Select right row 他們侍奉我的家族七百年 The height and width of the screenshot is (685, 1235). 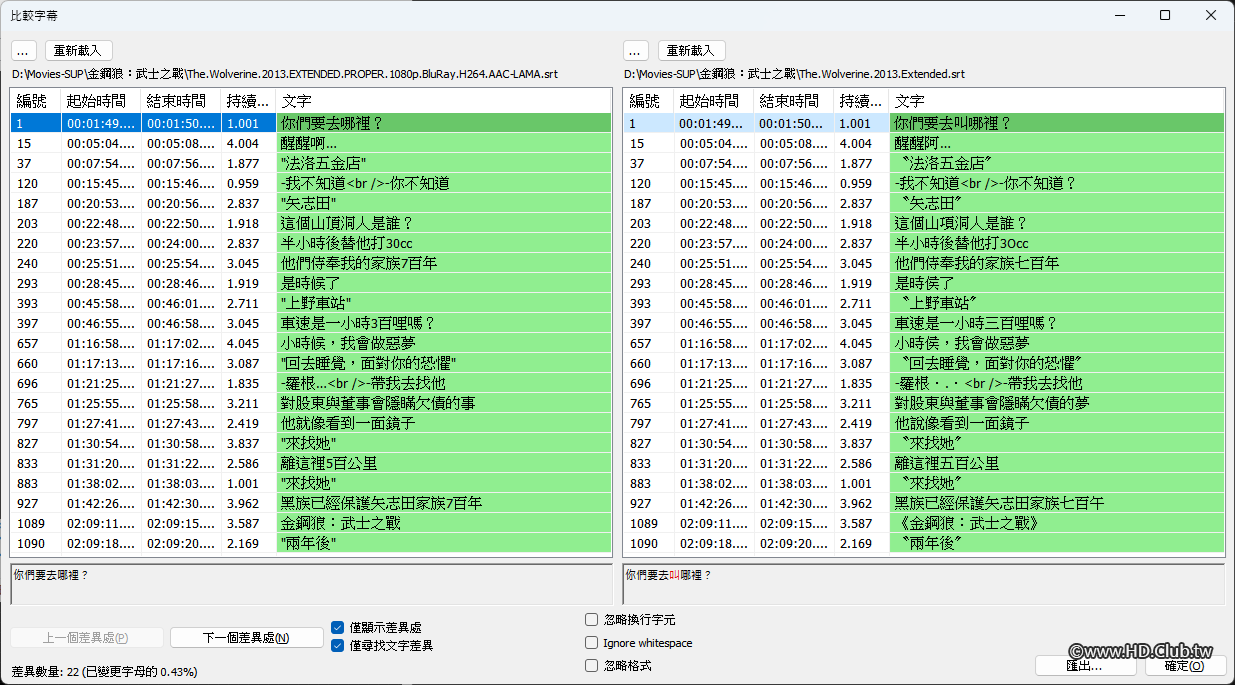click(924, 263)
